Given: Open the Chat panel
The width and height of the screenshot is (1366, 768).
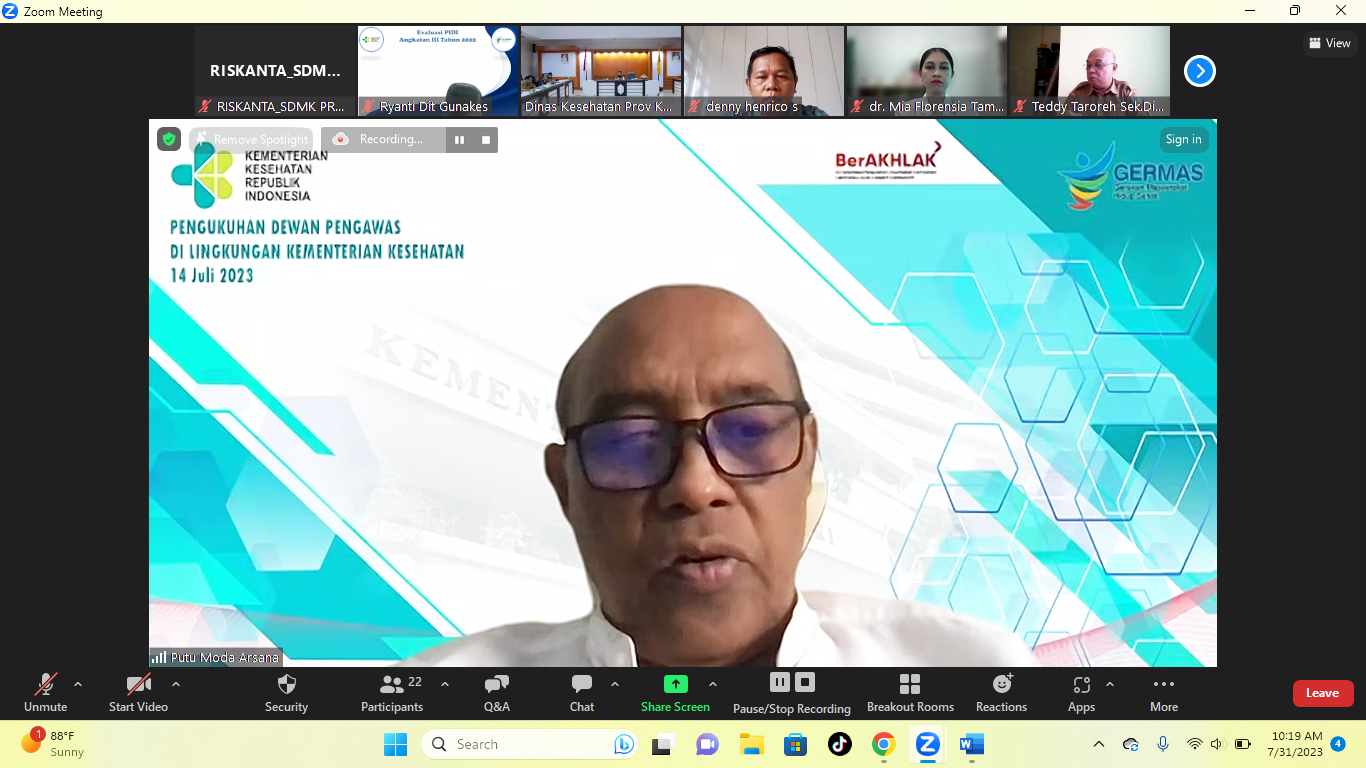Looking at the screenshot, I should (x=582, y=693).
